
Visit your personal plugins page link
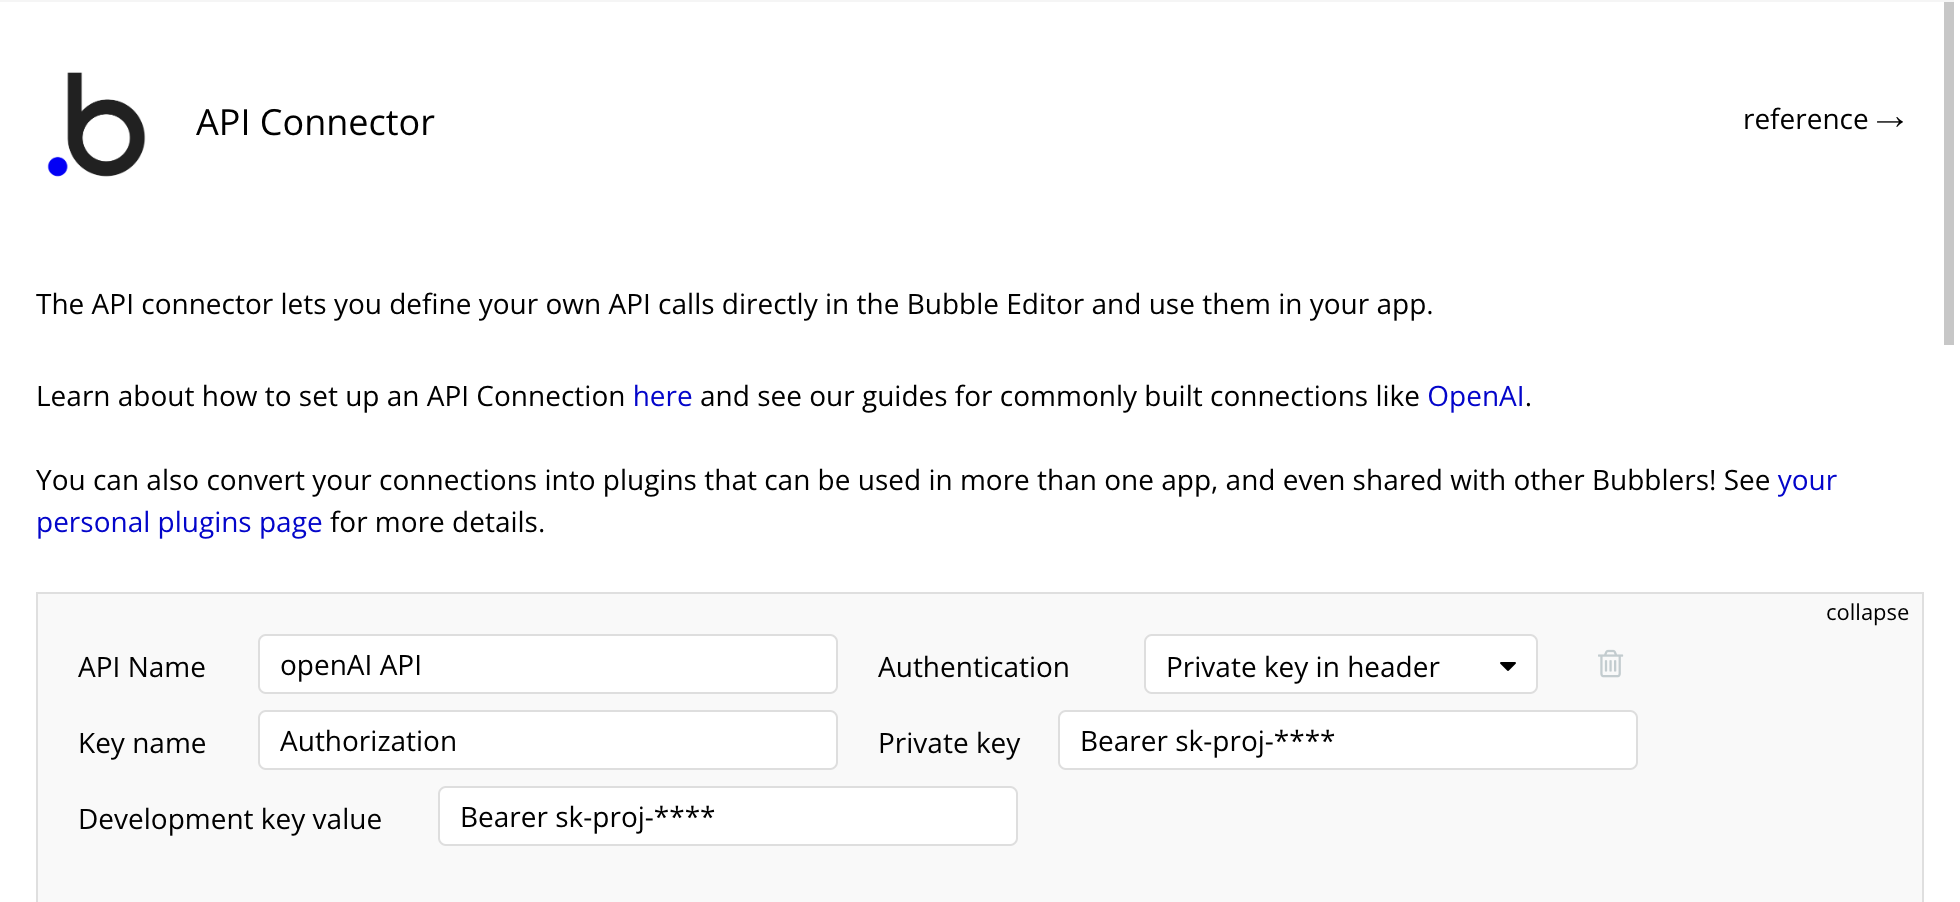179,522
